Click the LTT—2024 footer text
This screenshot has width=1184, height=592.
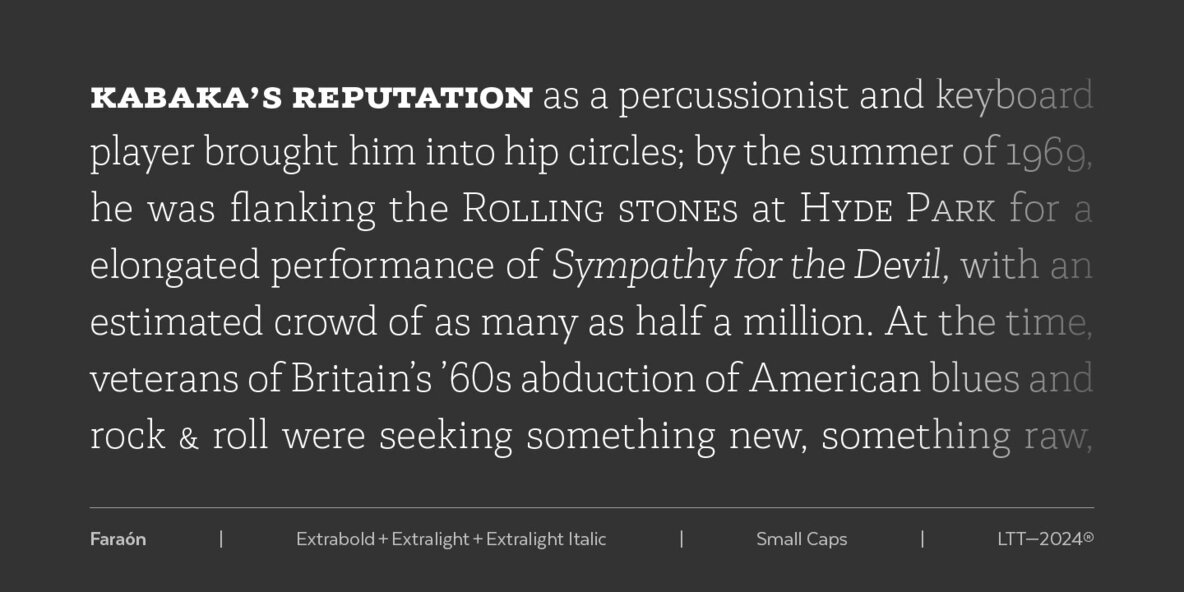tap(1032, 540)
